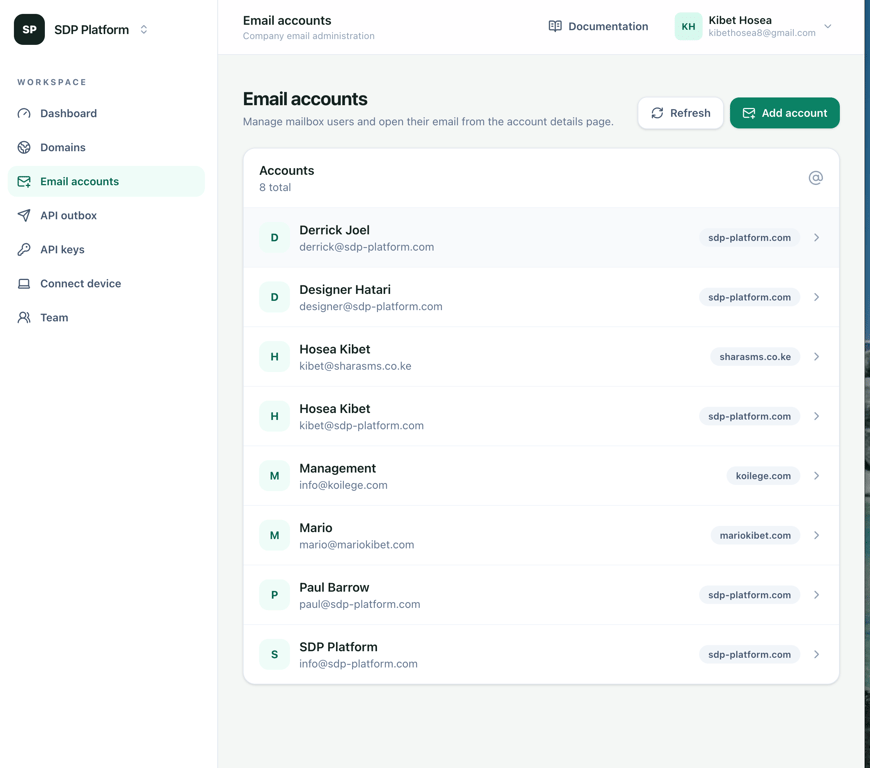
Task: Click Derrick Joel's D avatar
Action: [274, 238]
